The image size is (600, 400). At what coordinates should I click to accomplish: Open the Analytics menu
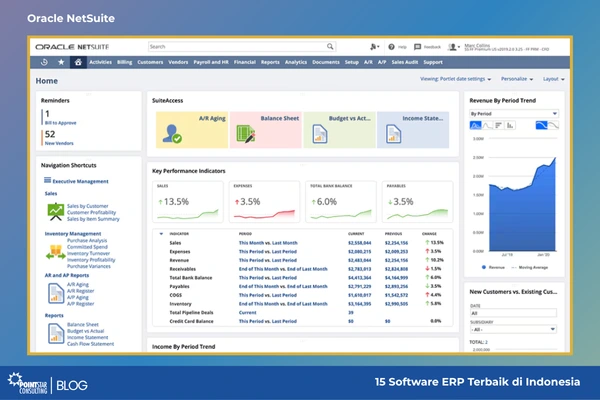point(296,62)
